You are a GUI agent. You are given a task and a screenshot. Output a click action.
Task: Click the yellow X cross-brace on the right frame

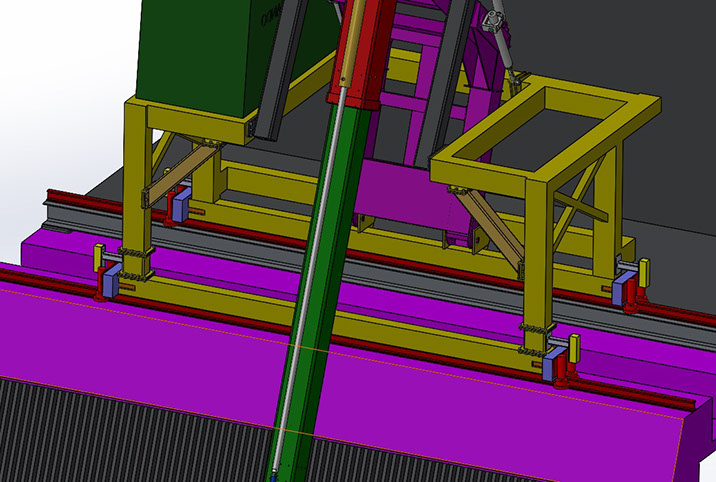(583, 201)
